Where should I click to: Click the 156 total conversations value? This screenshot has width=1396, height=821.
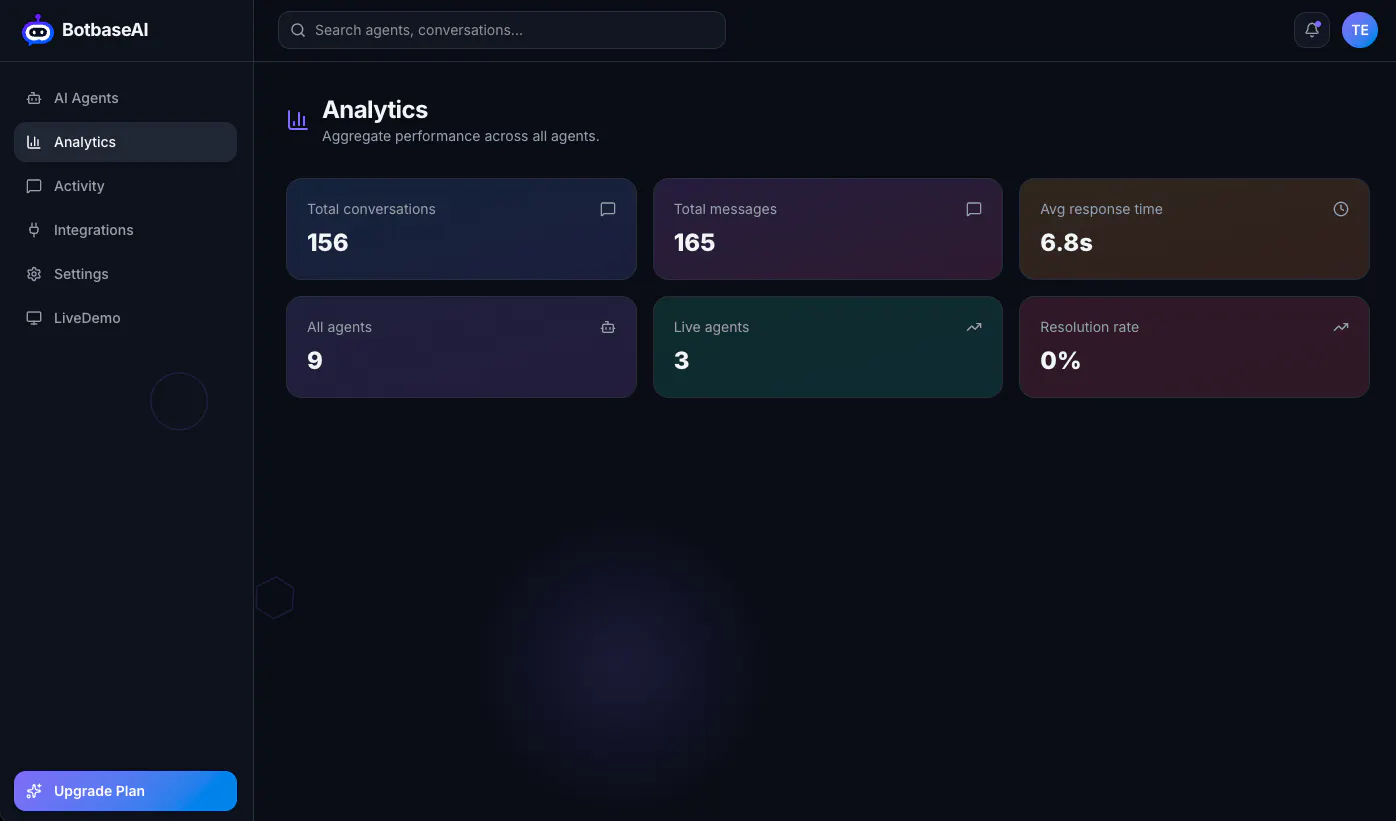(328, 243)
